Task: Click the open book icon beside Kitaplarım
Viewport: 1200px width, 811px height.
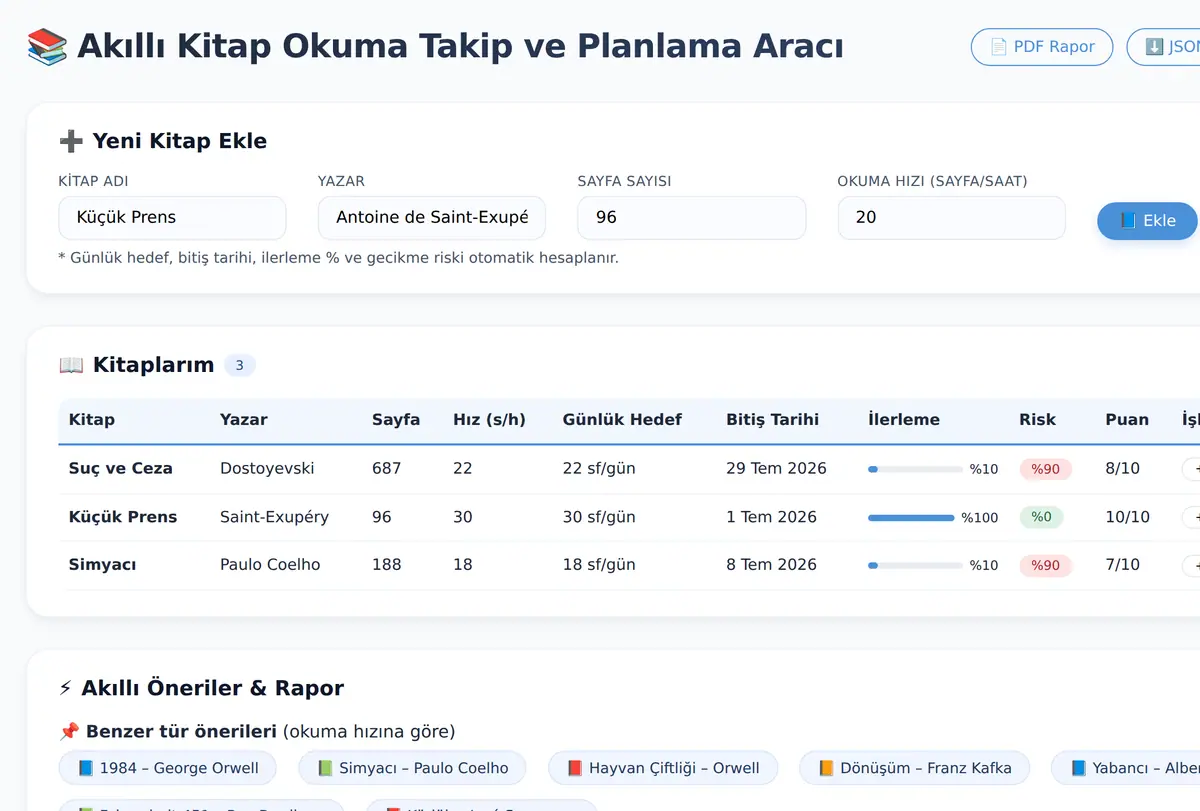Action: click(71, 365)
